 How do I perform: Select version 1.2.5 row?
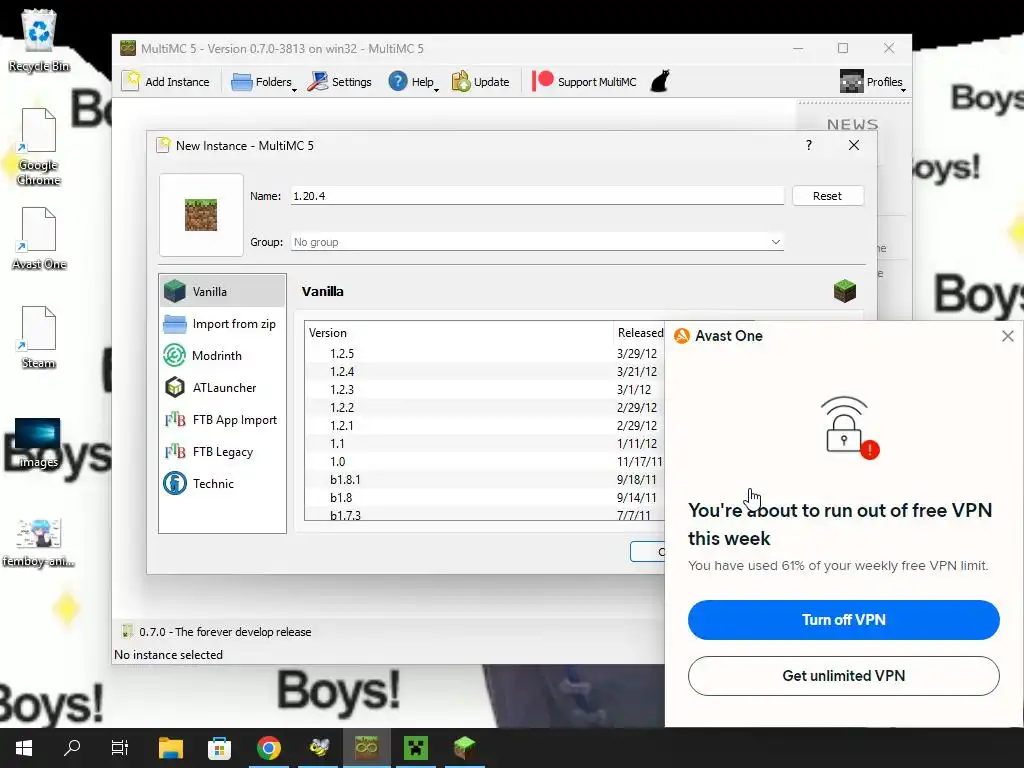tap(485, 354)
